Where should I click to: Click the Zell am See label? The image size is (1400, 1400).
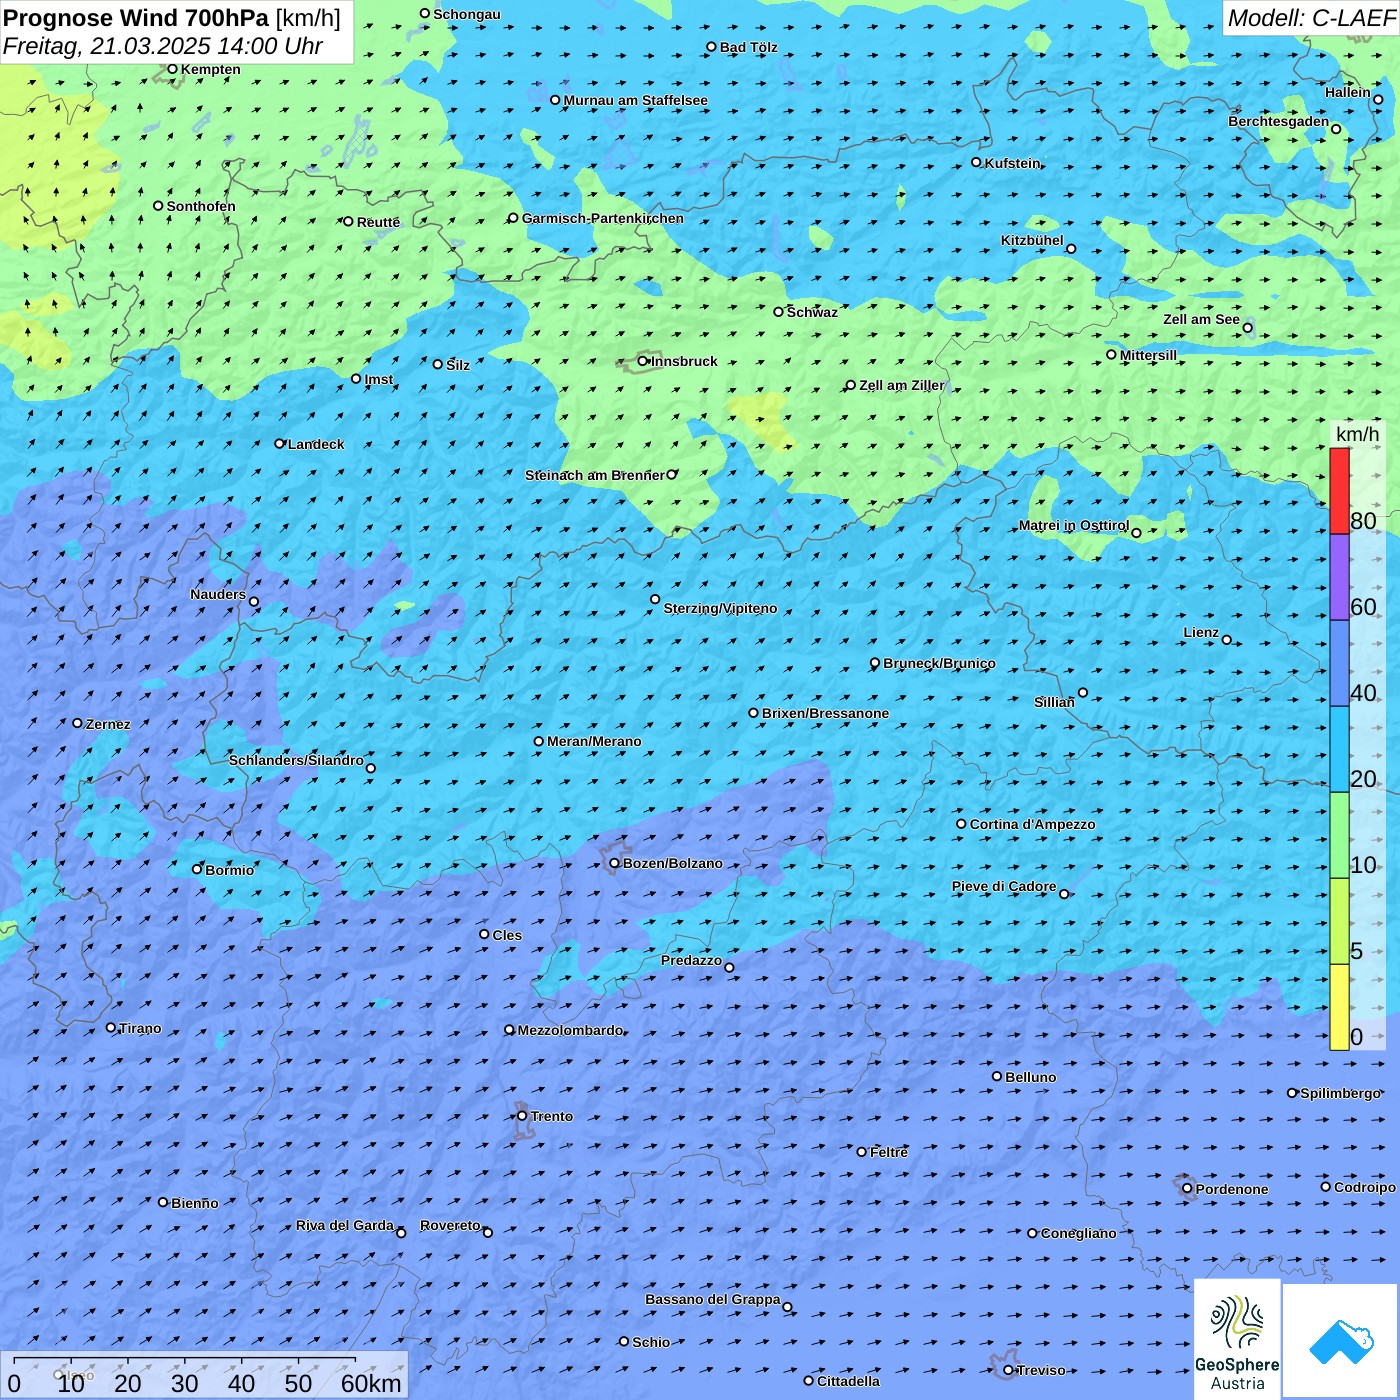click(1201, 319)
